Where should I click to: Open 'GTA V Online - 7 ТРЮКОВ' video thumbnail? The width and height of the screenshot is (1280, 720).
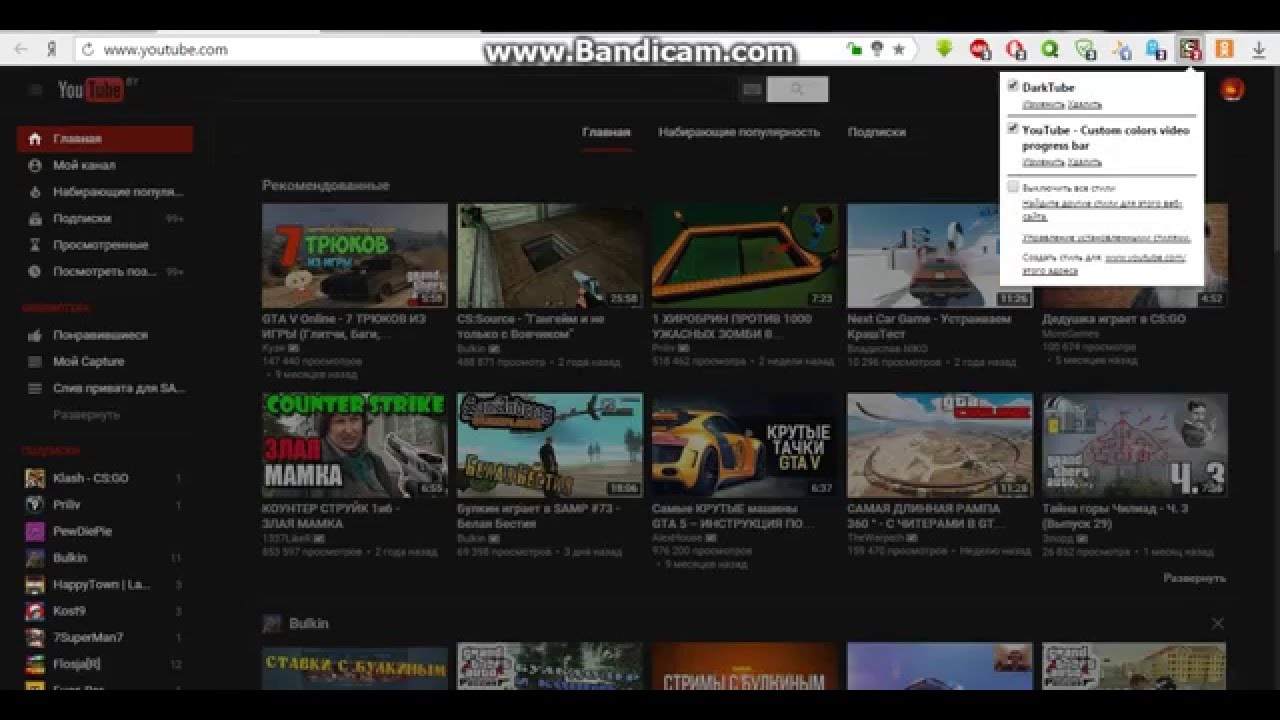tap(355, 256)
